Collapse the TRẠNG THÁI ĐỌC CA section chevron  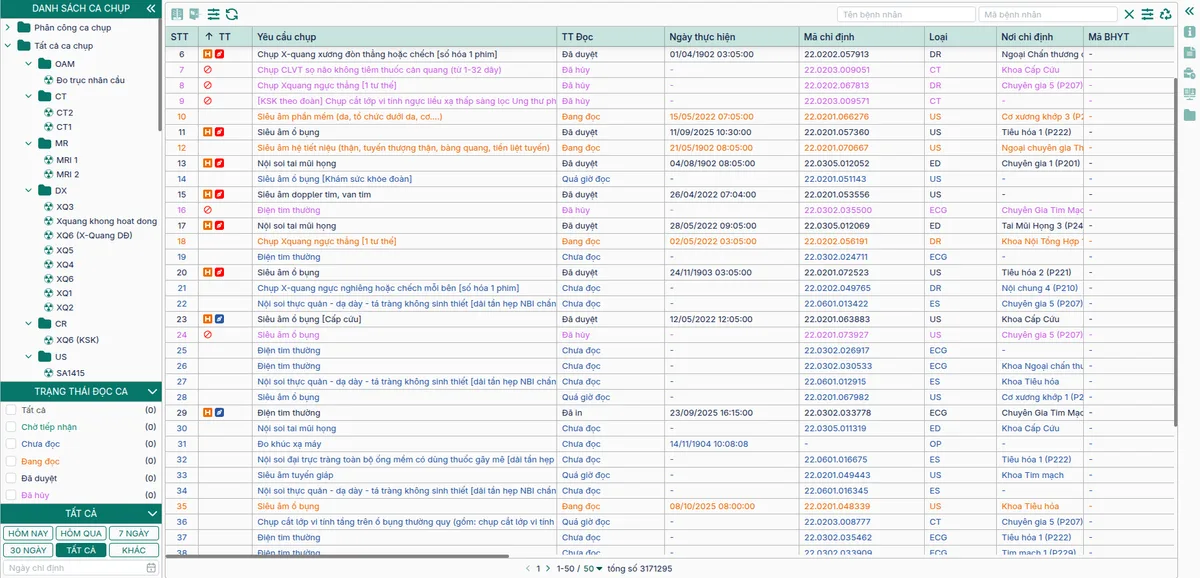pyautogui.click(x=152, y=392)
